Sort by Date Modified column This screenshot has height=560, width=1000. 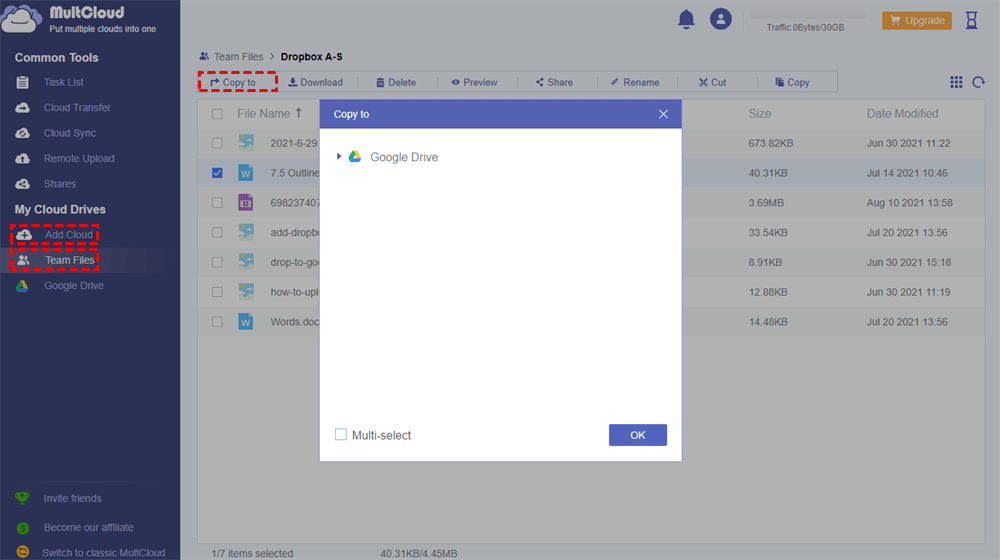click(902, 114)
